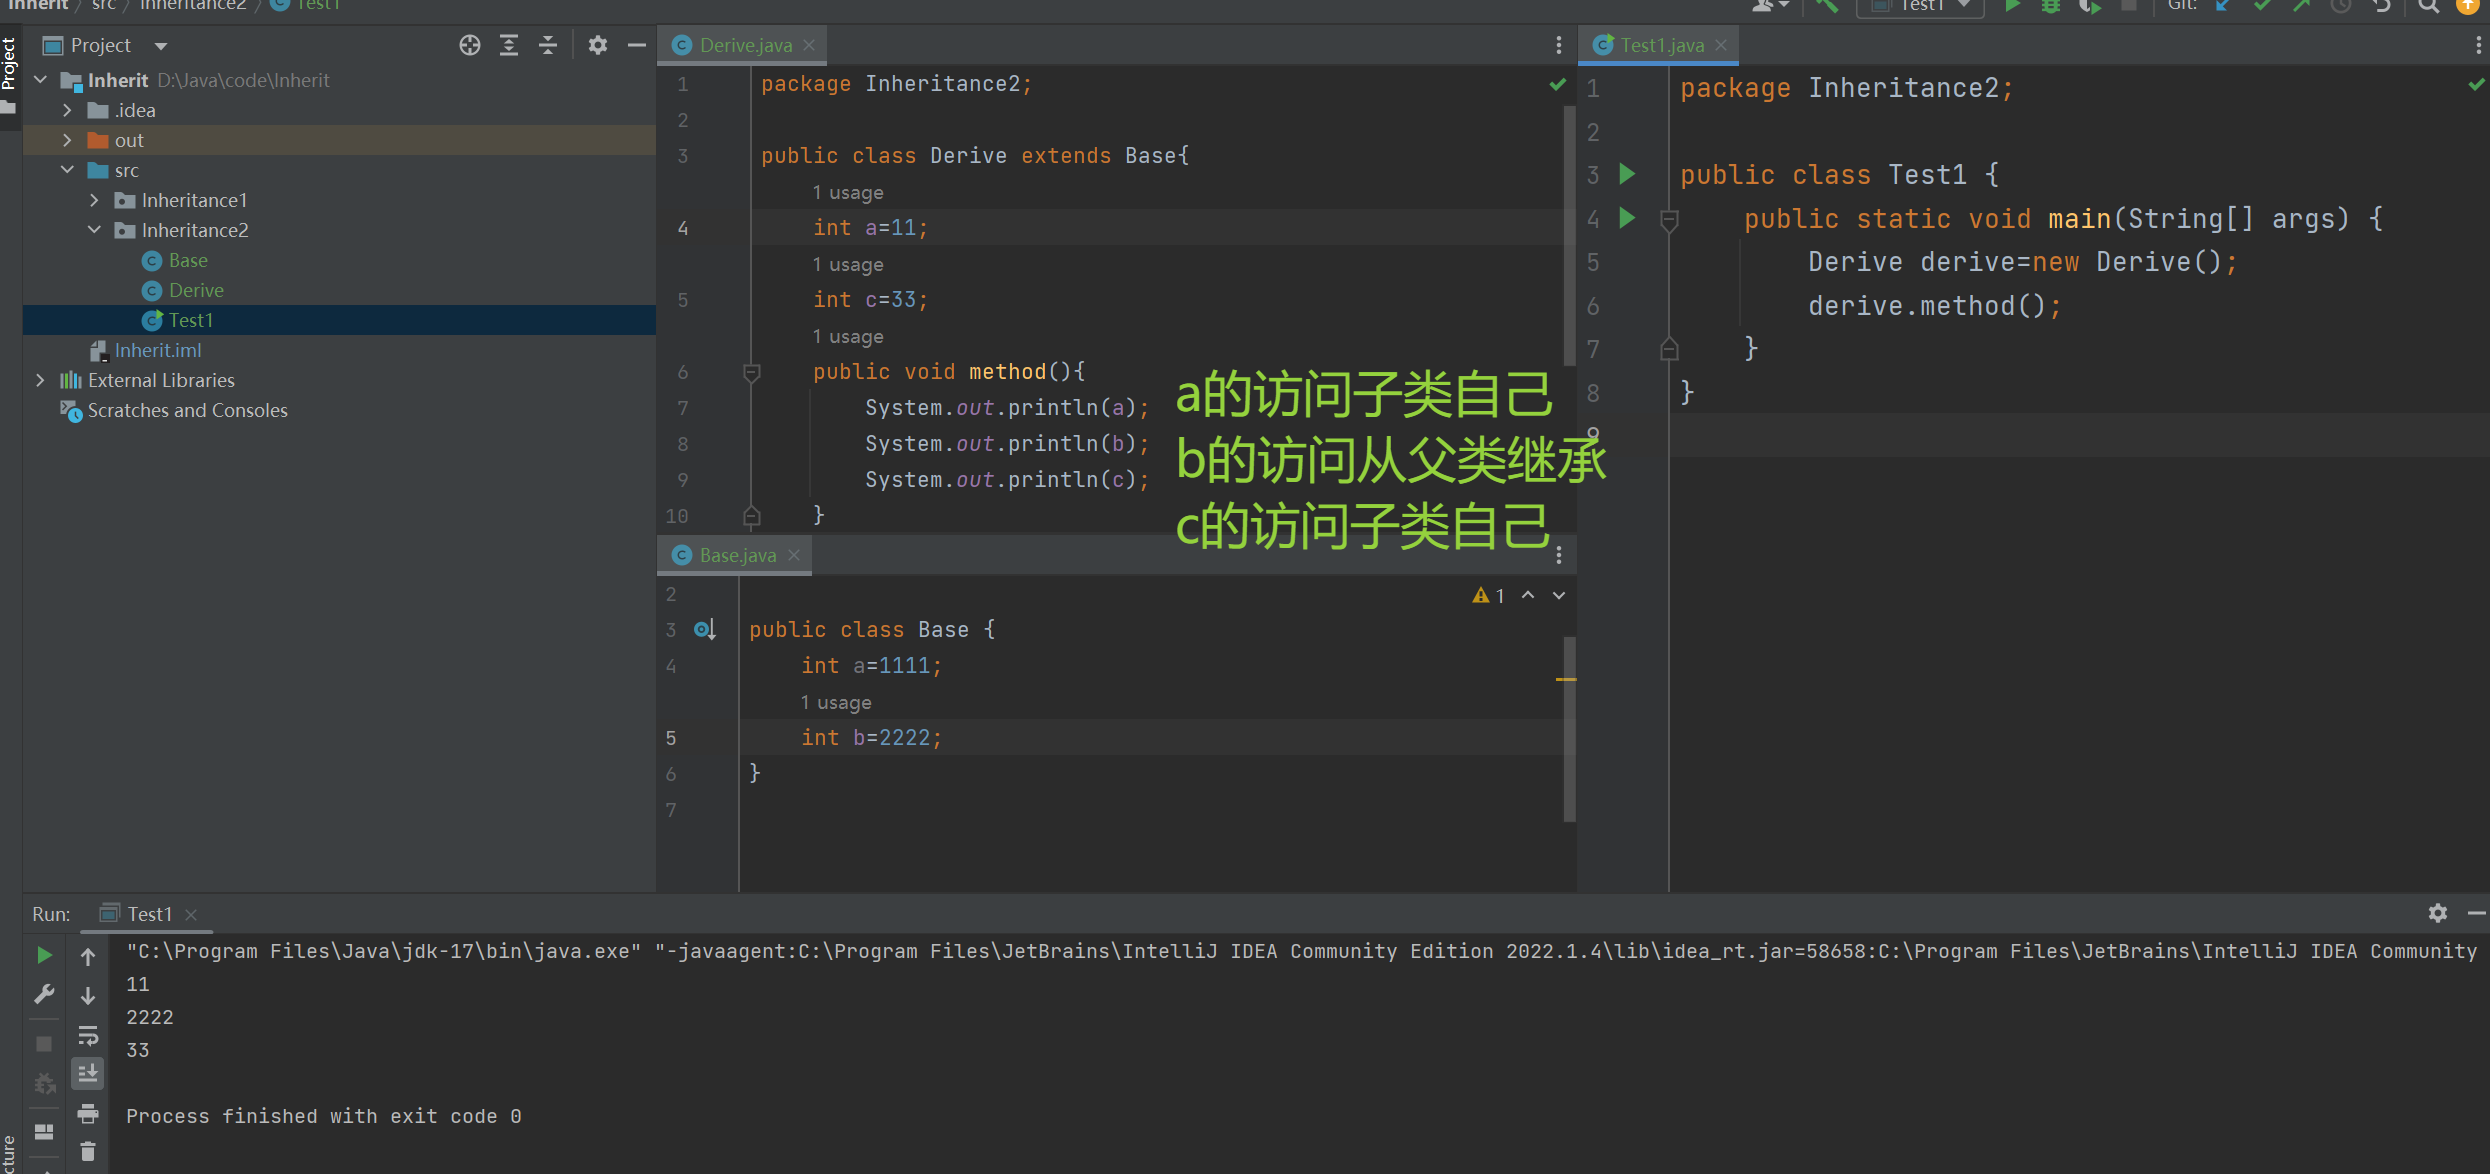Image resolution: width=2490 pixels, height=1174 pixels.
Task: Print console output using the printer icon
Action: tap(88, 1113)
